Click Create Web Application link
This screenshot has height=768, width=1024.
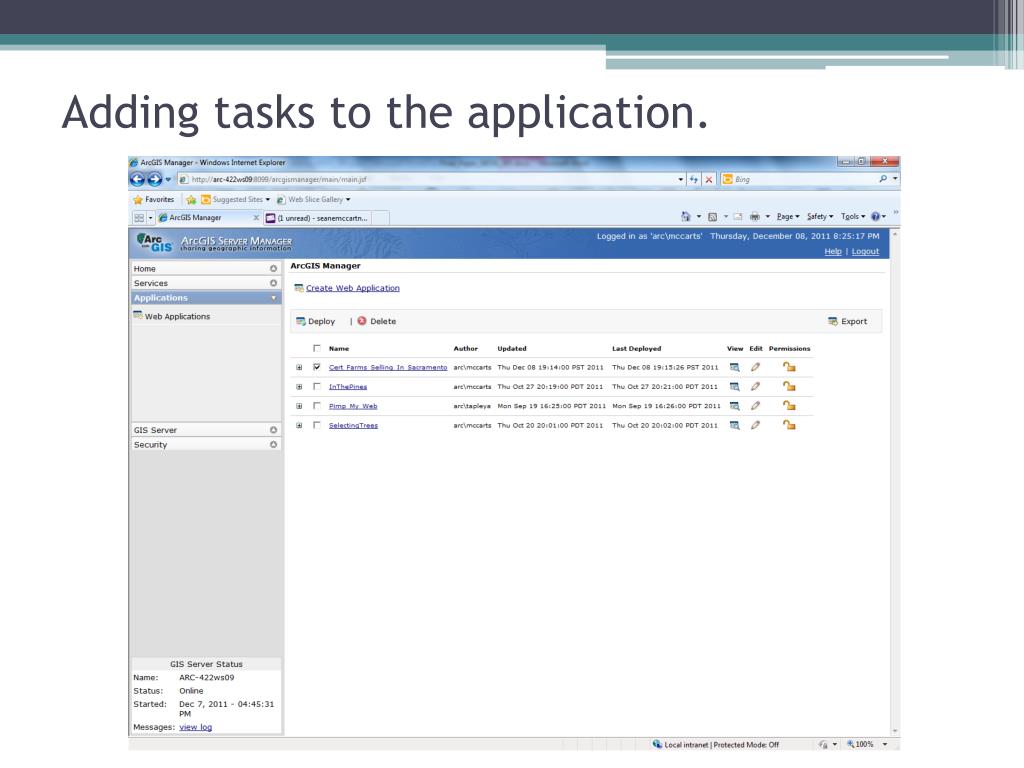click(353, 288)
